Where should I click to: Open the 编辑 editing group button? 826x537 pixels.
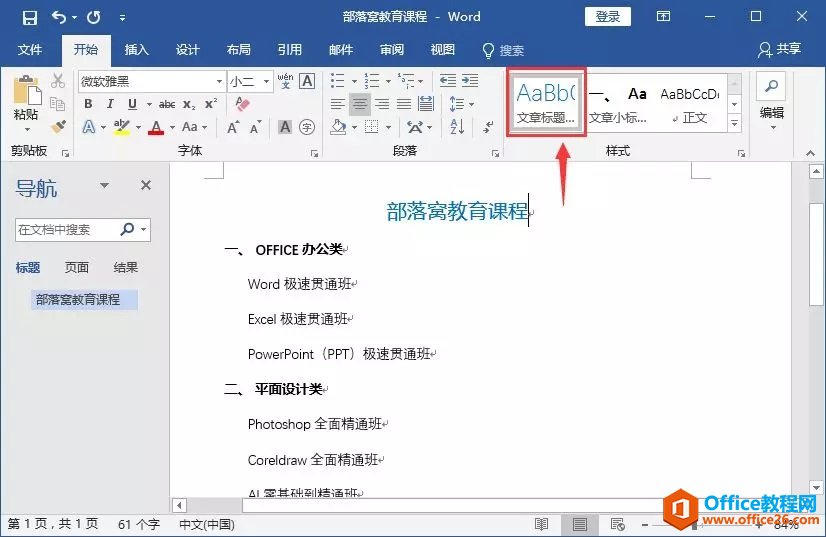point(772,102)
